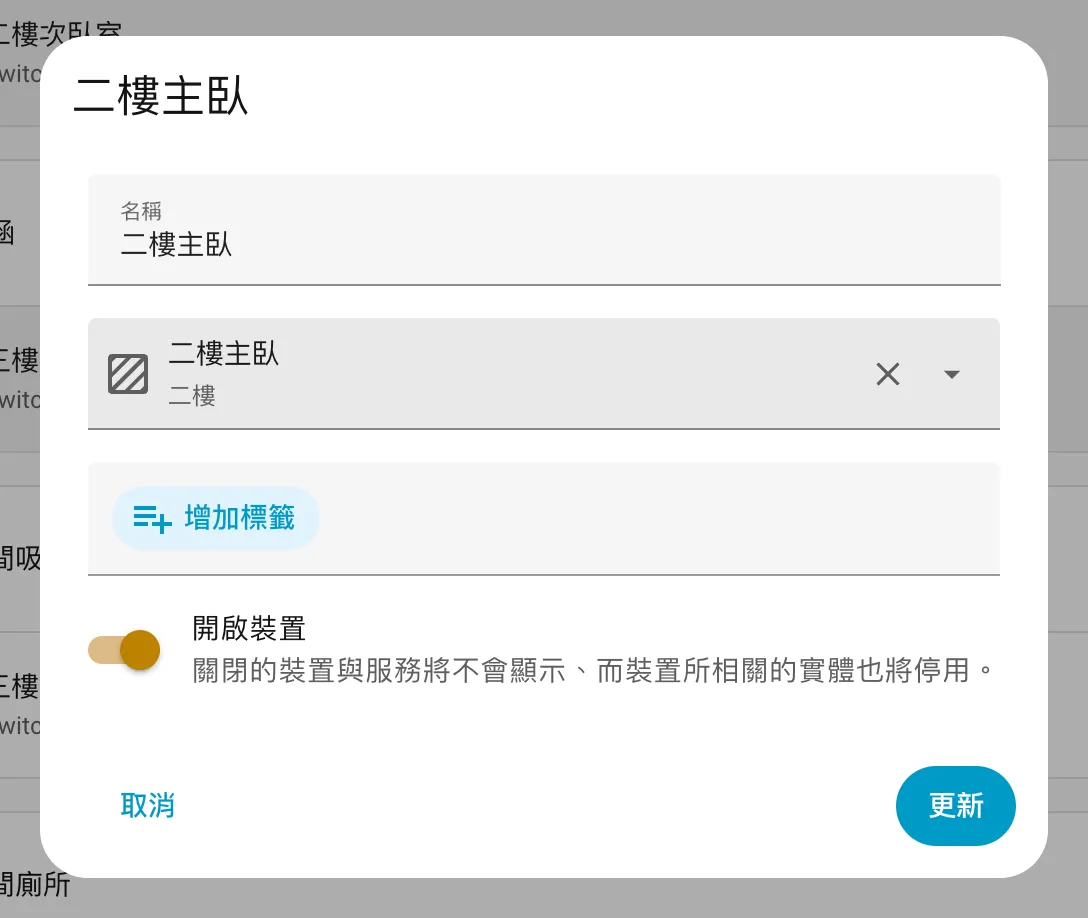Select the background row ending in 間吸
1088x918 pixels.
click(20, 558)
